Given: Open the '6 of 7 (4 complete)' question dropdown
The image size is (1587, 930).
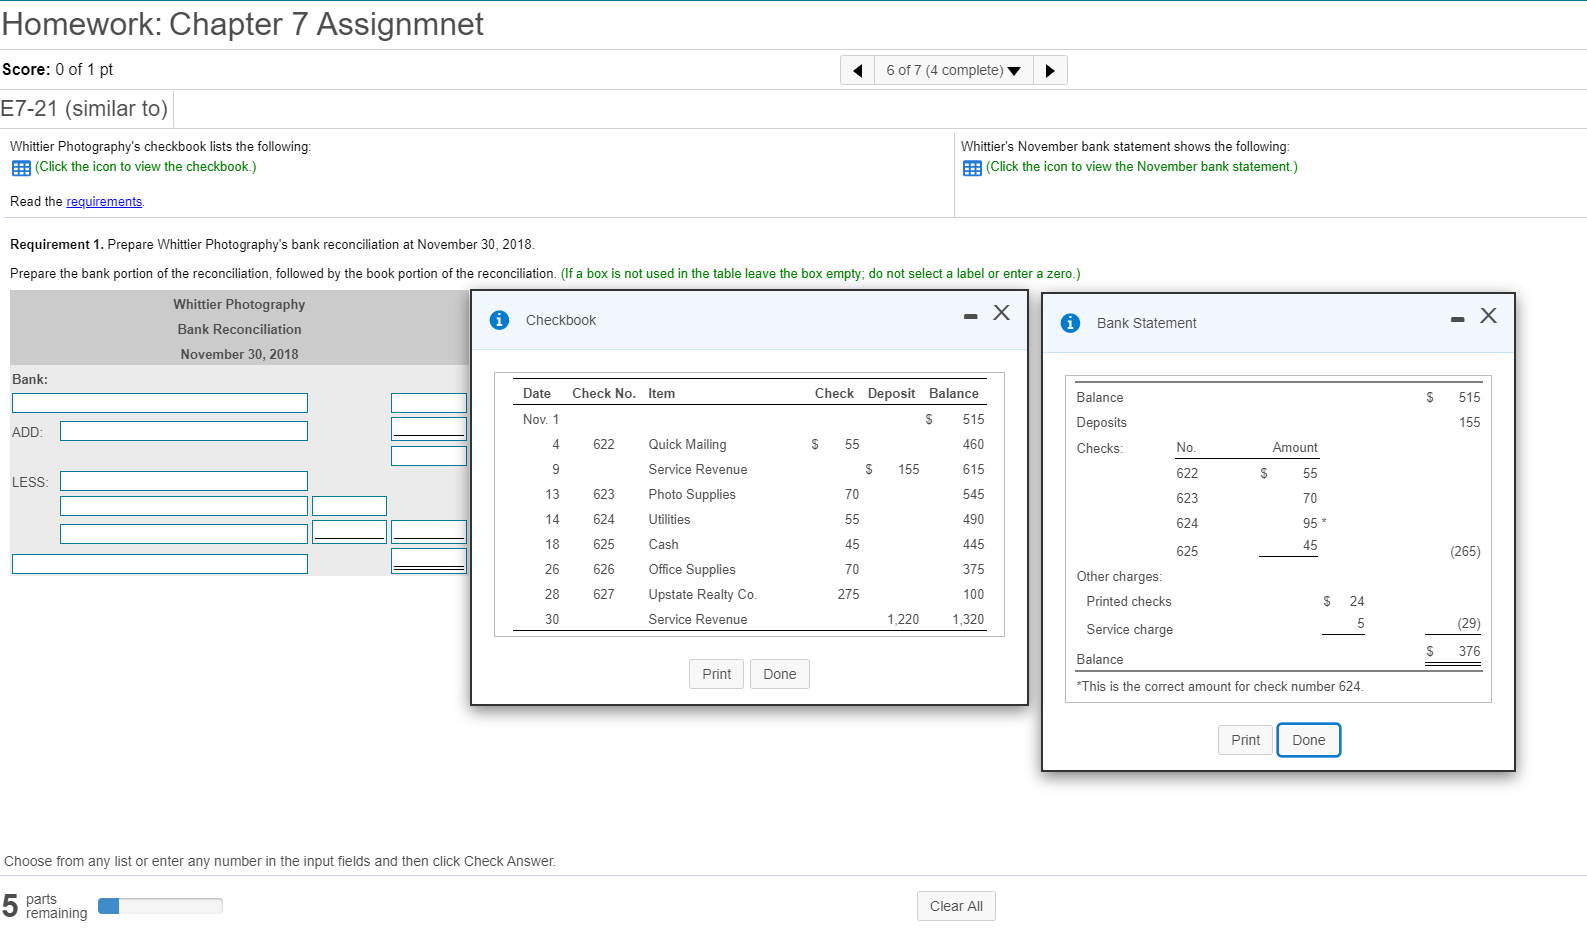Looking at the screenshot, I should [953, 70].
